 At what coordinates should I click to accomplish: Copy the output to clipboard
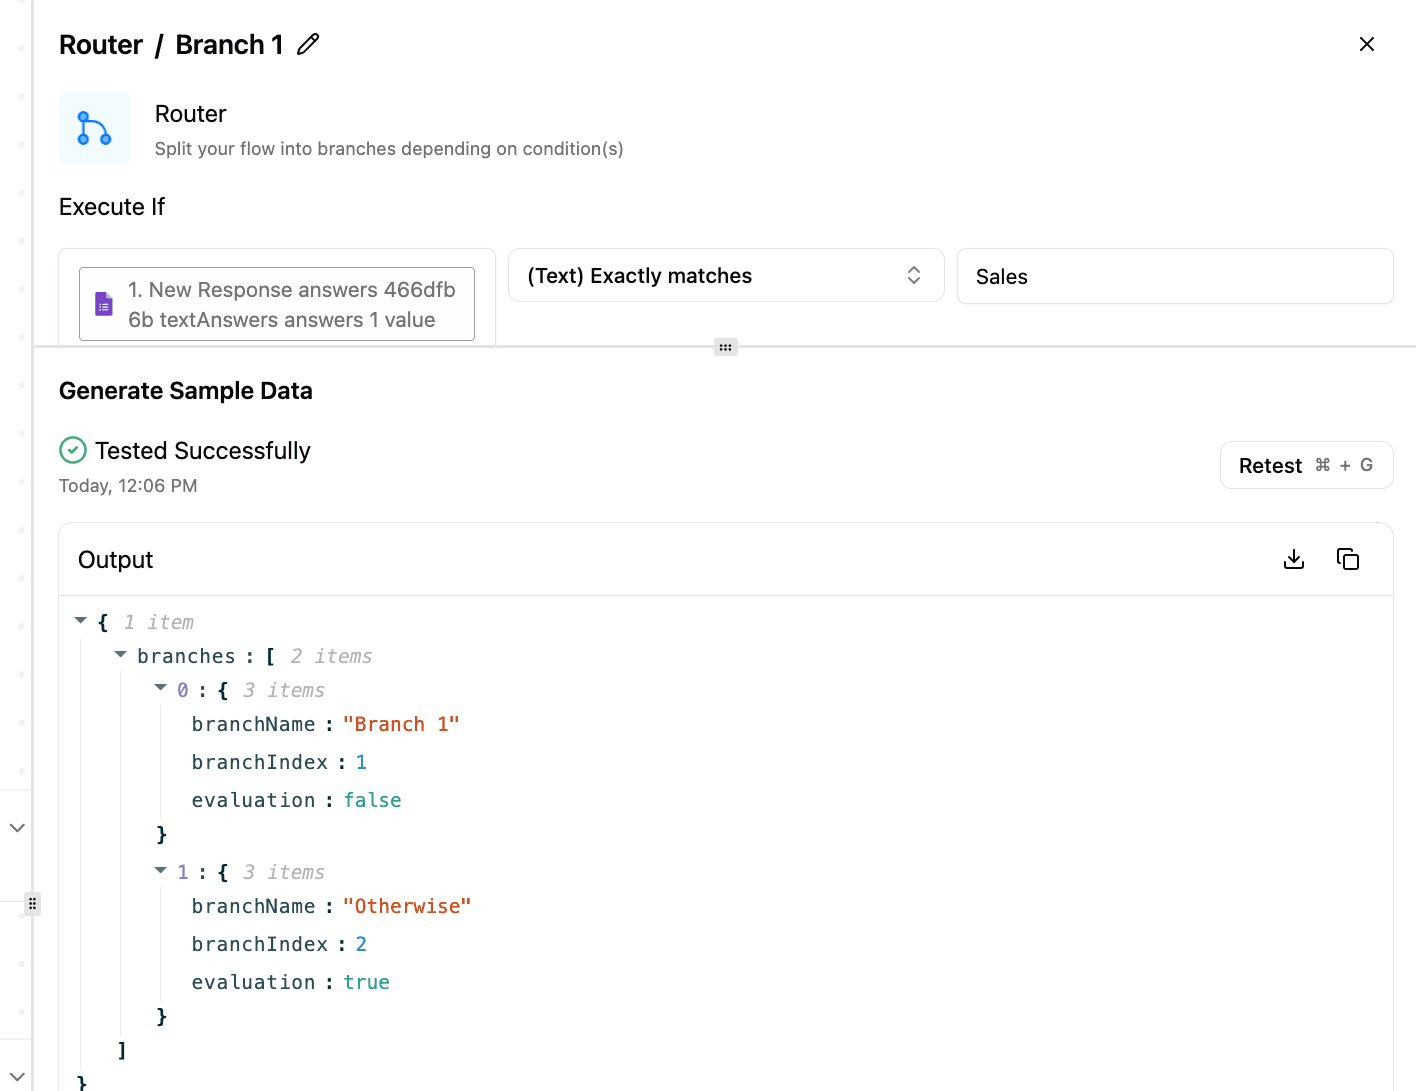point(1347,559)
